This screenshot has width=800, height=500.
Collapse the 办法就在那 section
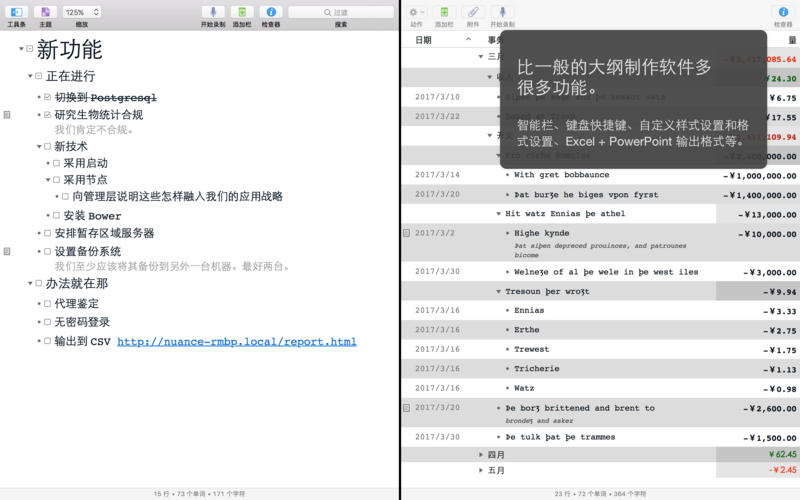click(x=30, y=283)
